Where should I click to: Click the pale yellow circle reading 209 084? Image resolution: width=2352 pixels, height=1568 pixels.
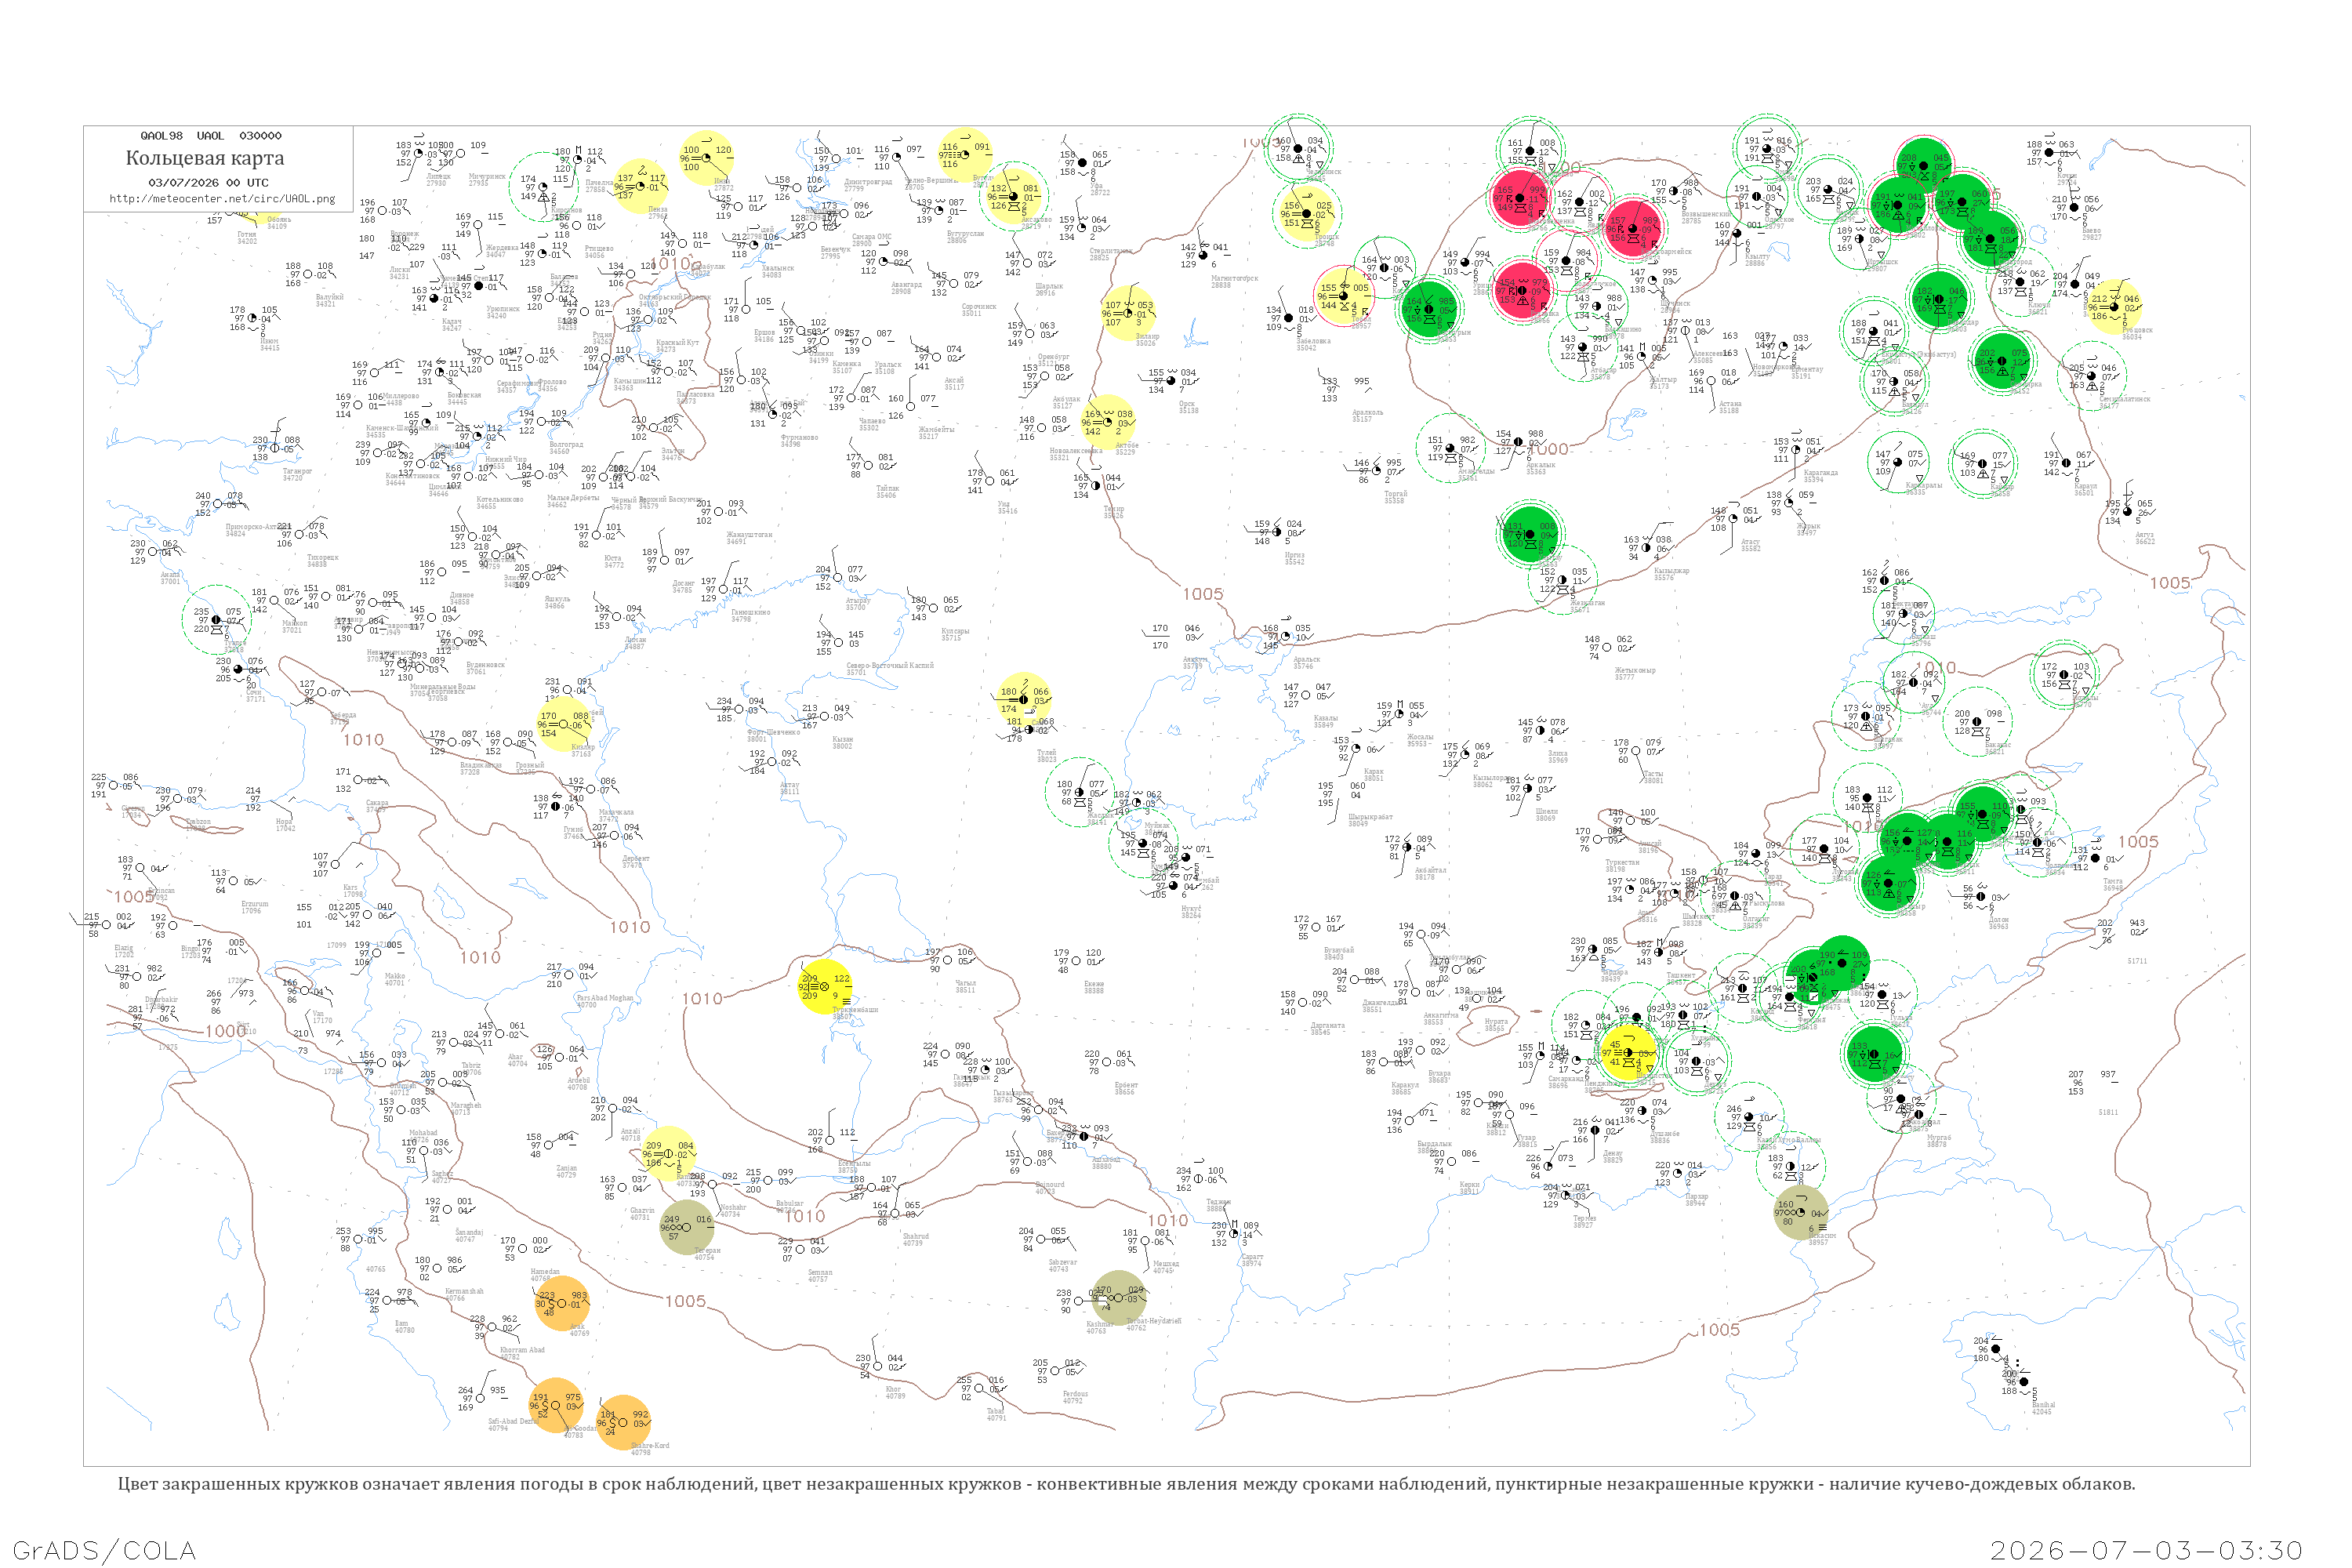[x=668, y=1153]
